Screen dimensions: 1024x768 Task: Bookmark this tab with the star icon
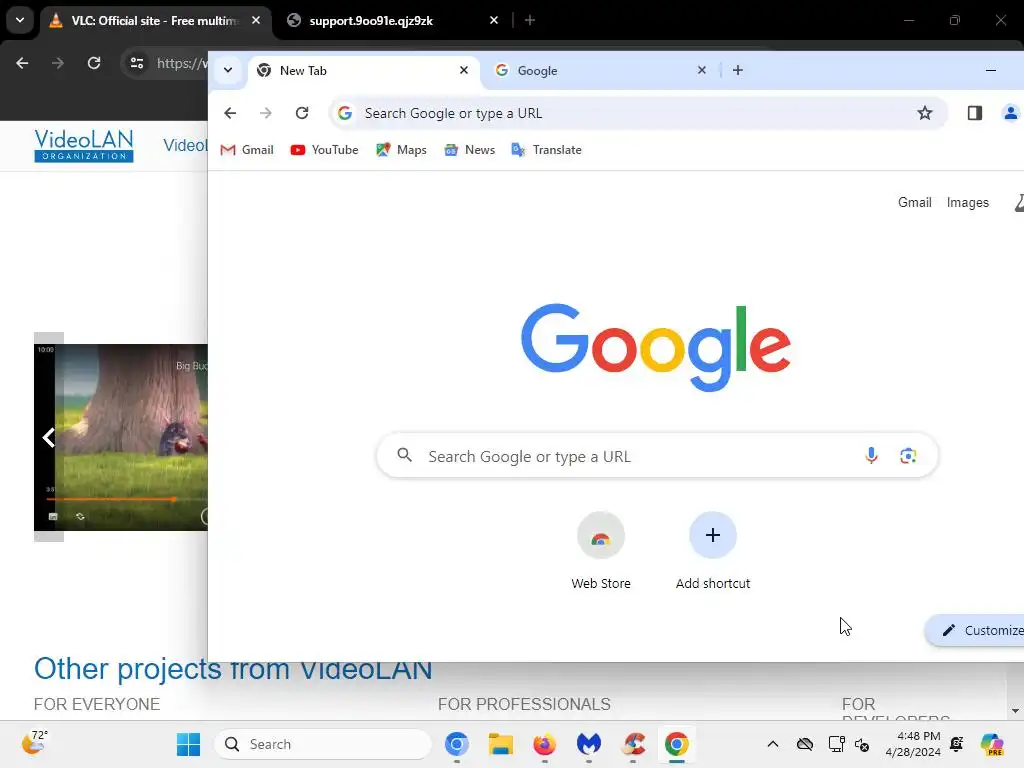pos(925,113)
